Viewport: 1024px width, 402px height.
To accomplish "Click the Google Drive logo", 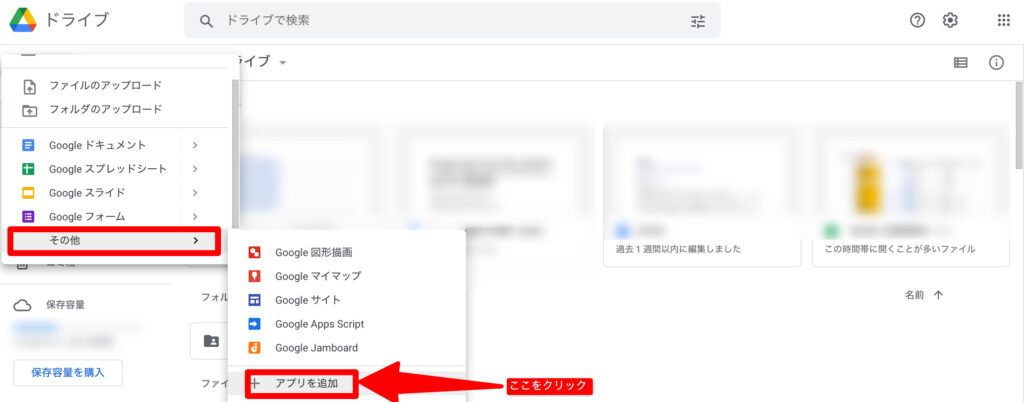I will pyautogui.click(x=23, y=20).
